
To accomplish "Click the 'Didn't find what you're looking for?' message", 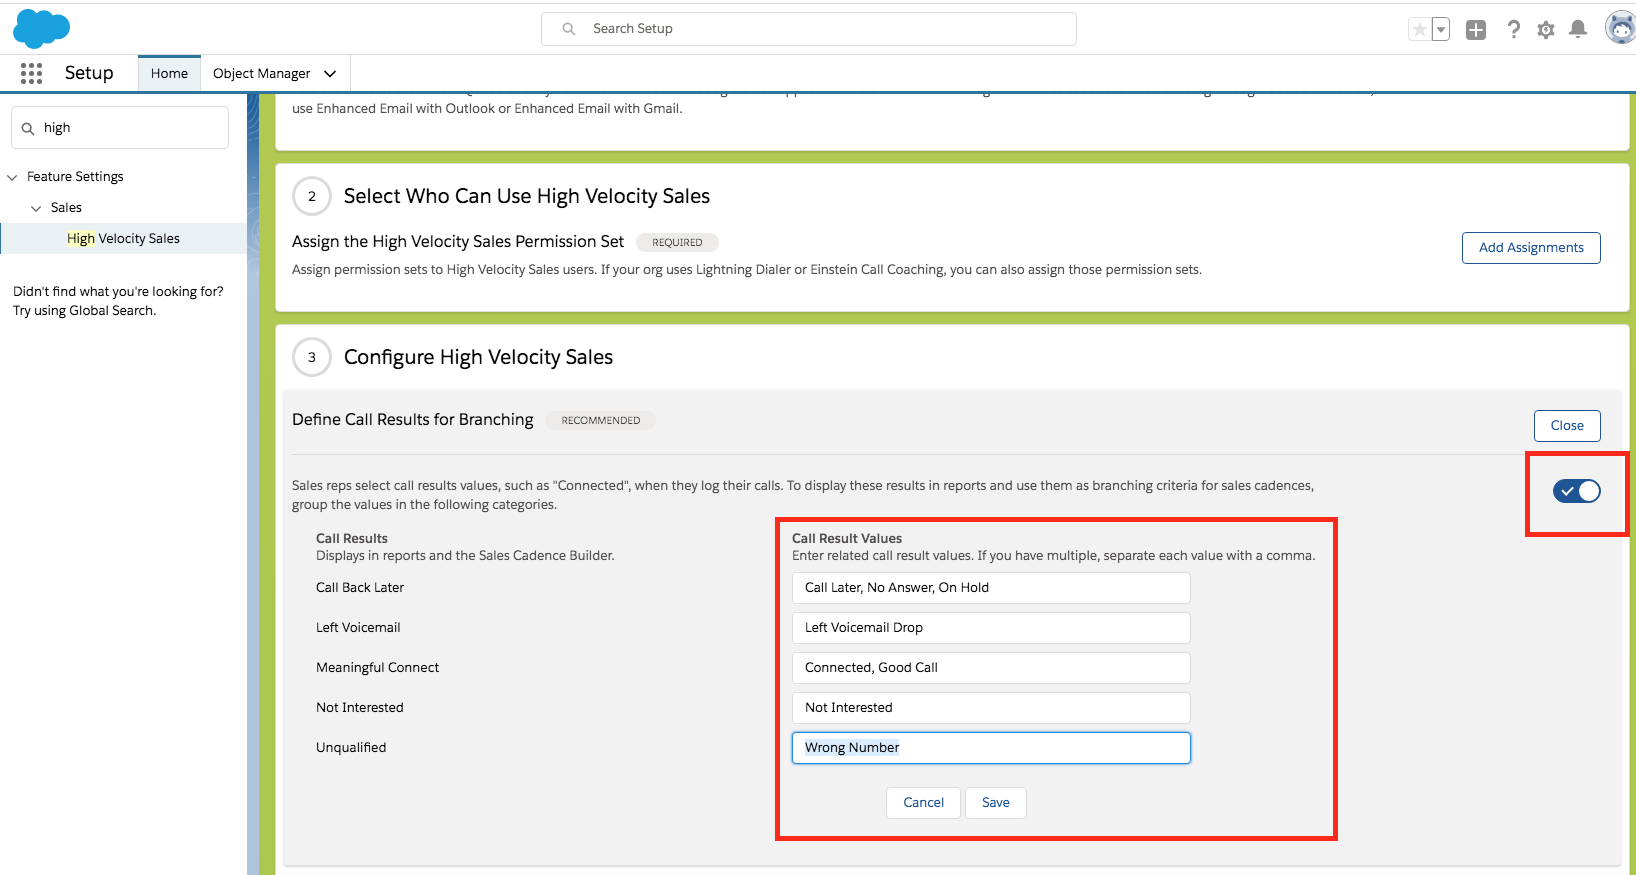I will click(x=118, y=292).
